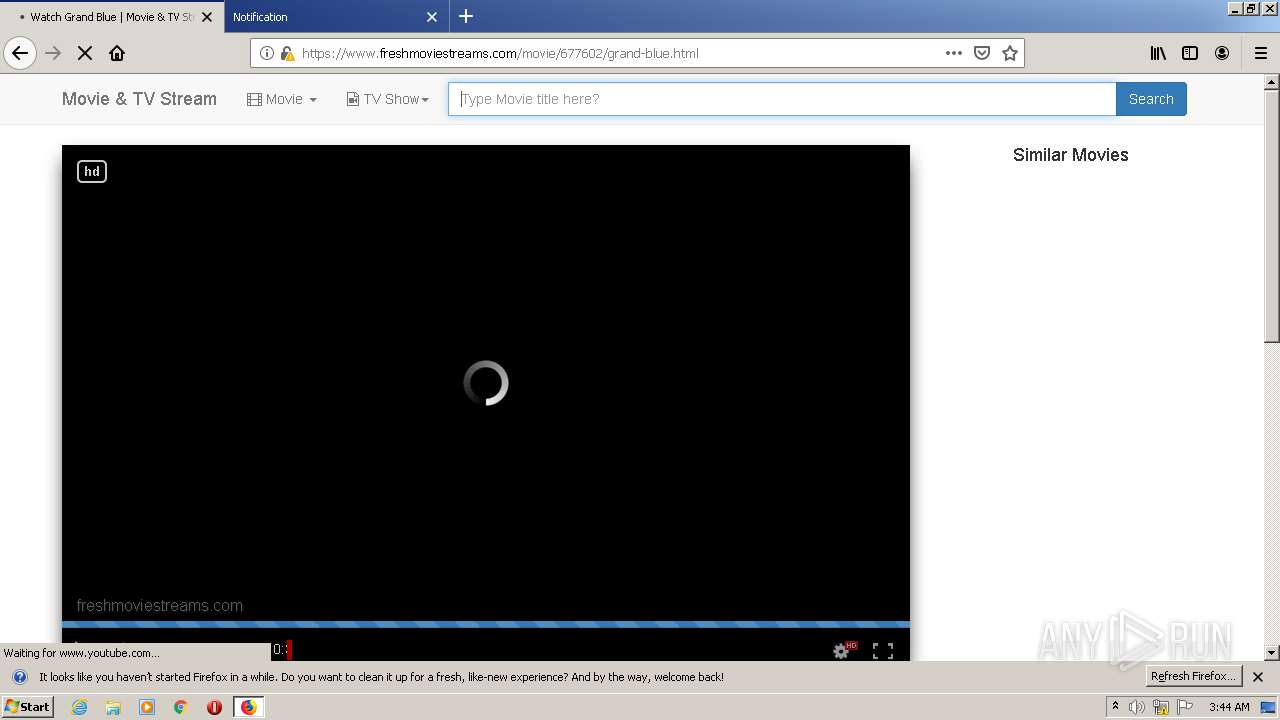Open page actions three-dot menu
The width and height of the screenshot is (1280, 720).
pyautogui.click(x=954, y=53)
